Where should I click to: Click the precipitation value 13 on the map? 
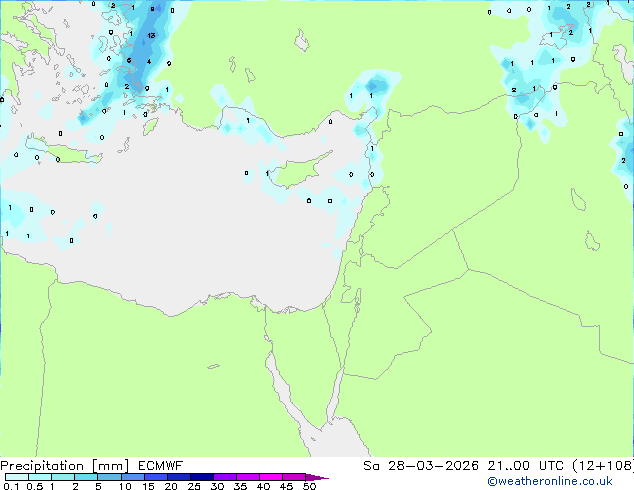151,36
